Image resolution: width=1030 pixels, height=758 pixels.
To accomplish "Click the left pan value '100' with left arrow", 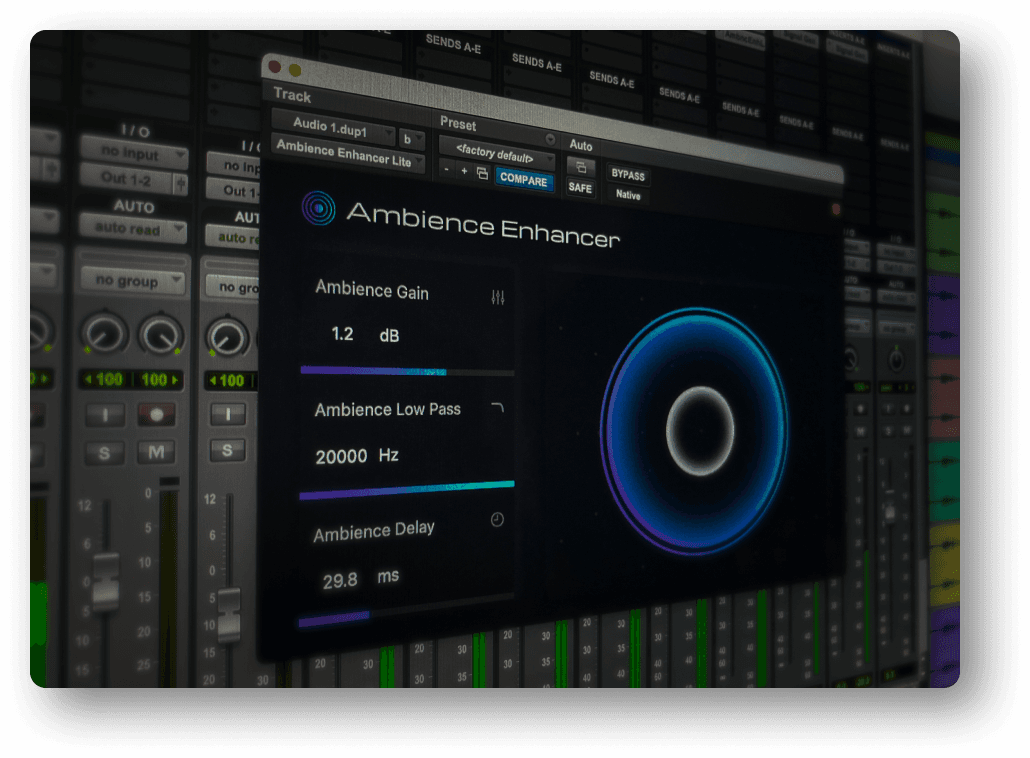I will (104, 380).
